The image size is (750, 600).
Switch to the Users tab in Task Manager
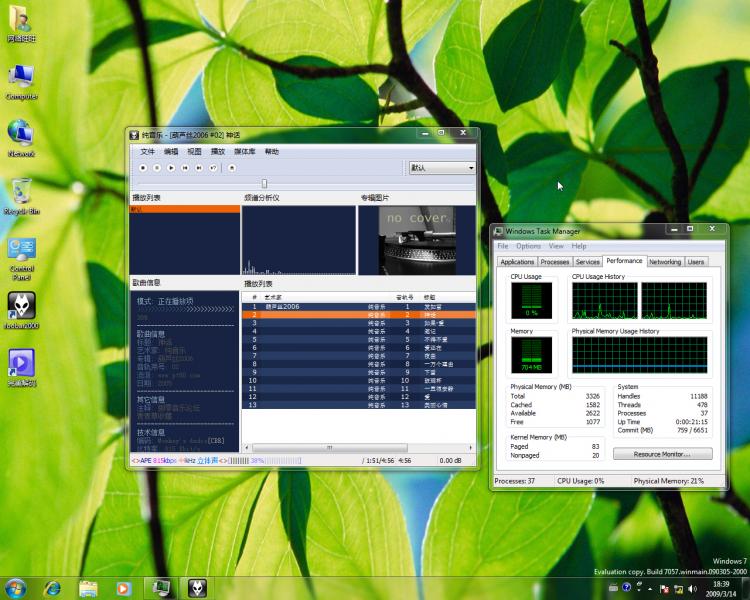tap(696, 262)
